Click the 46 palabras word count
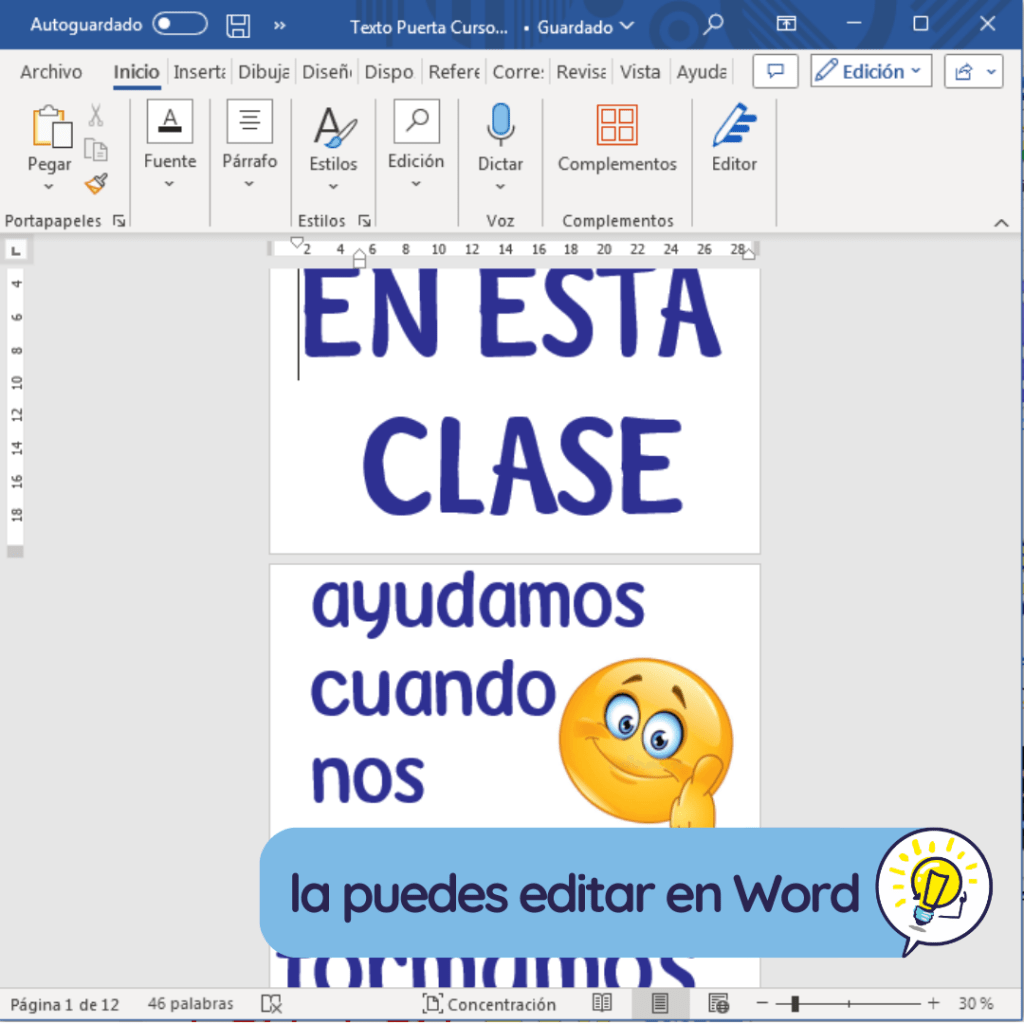The width and height of the screenshot is (1024, 1024). click(190, 1003)
